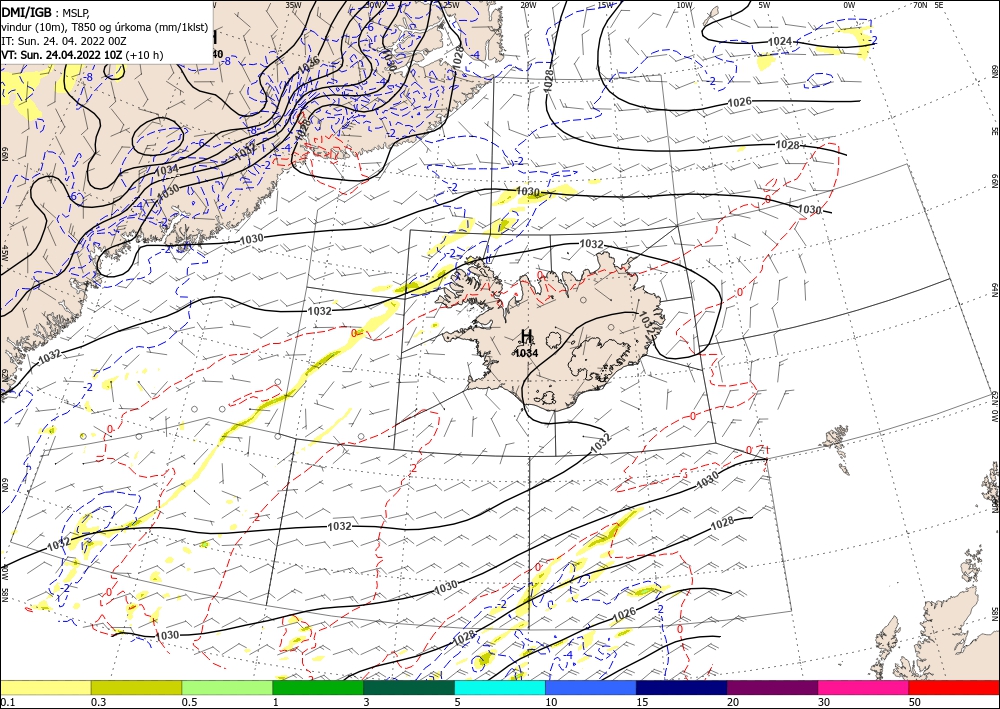Select the green 1–3 mm legend swatch
Image resolution: width=1000 pixels, height=709 pixels.
[x=318, y=687]
